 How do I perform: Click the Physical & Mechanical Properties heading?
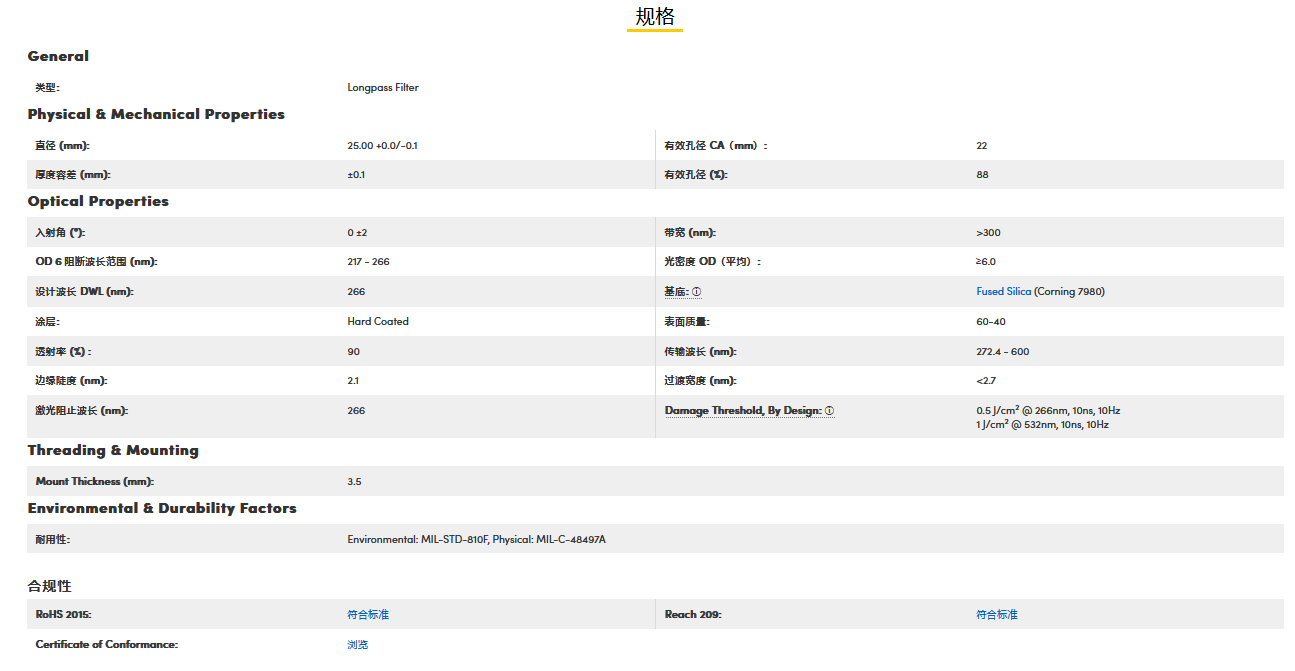[156, 115]
